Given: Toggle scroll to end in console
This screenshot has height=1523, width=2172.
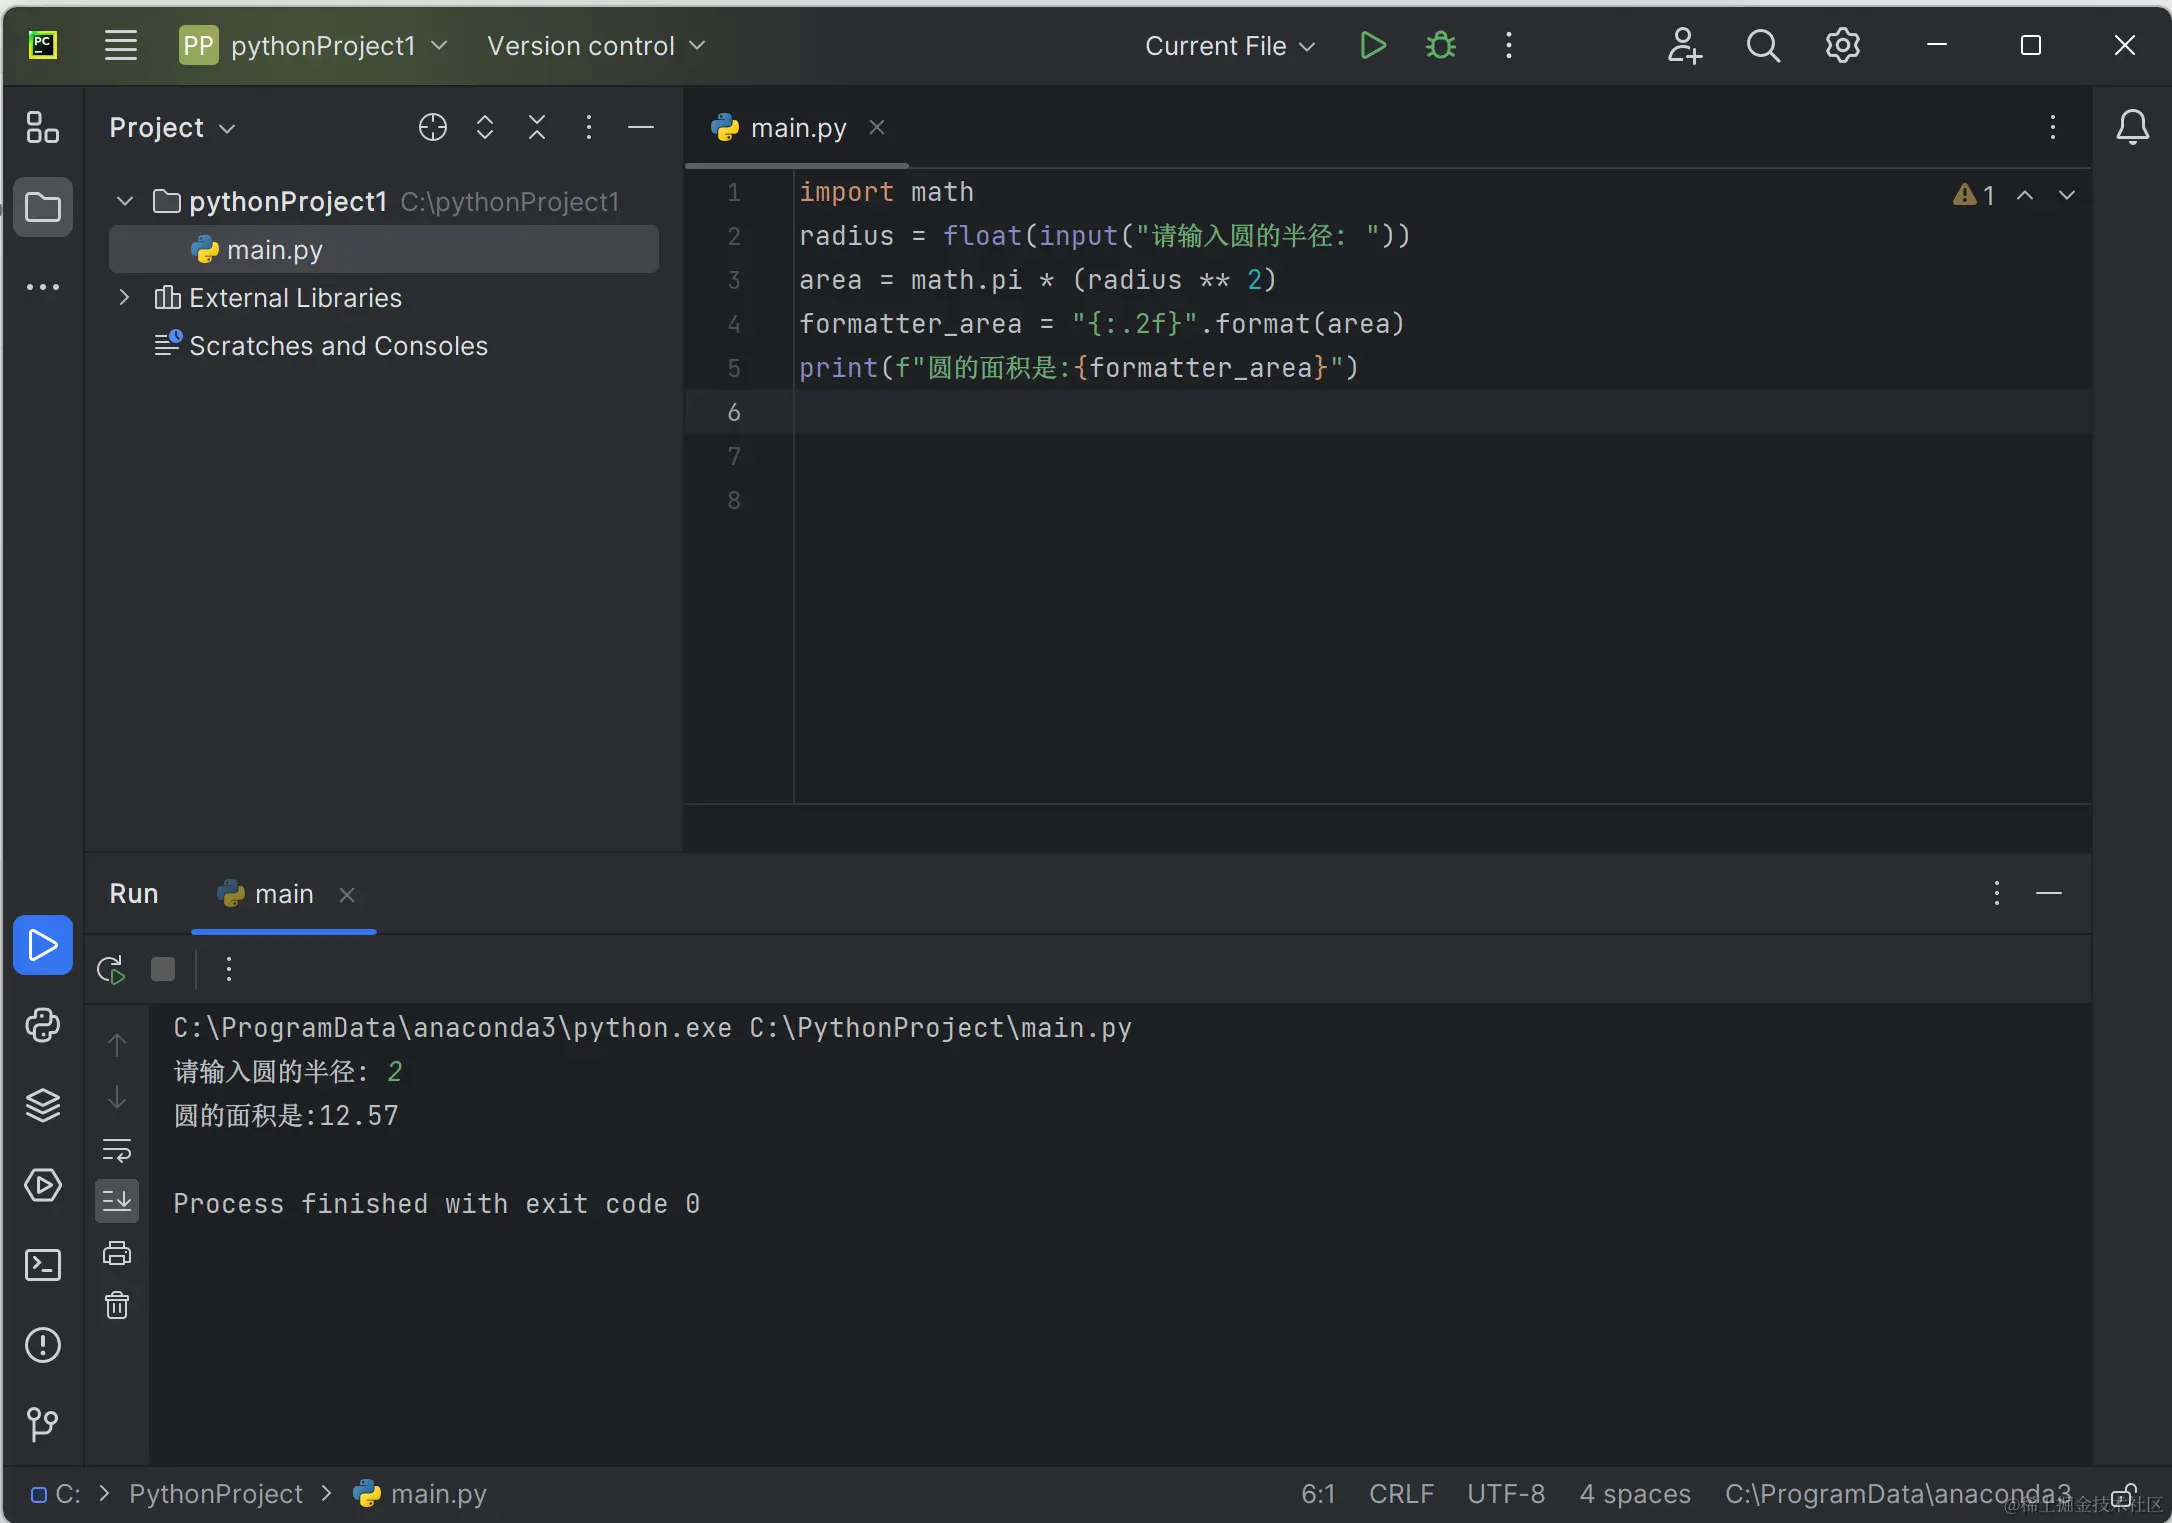Looking at the screenshot, I should click(x=117, y=1200).
